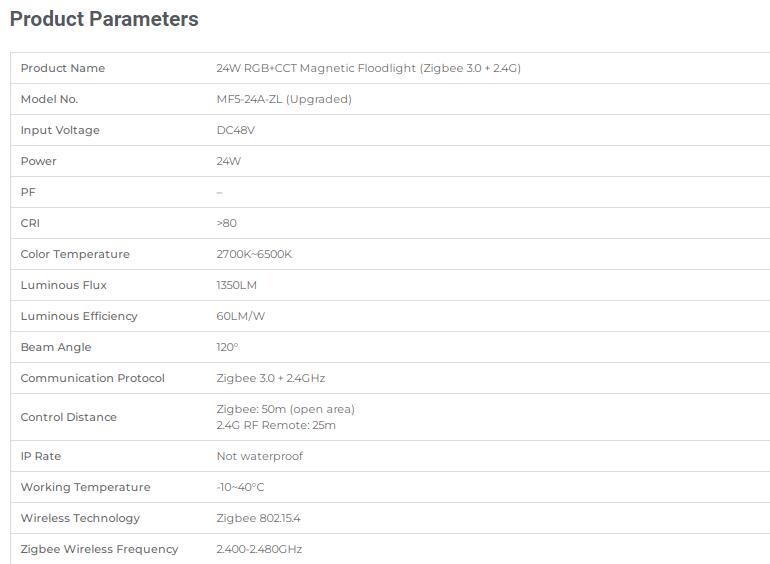This screenshot has width=770, height=564.
Task: Select the Zigbee 802.15.4 wireless technology value
Action: pos(258,518)
